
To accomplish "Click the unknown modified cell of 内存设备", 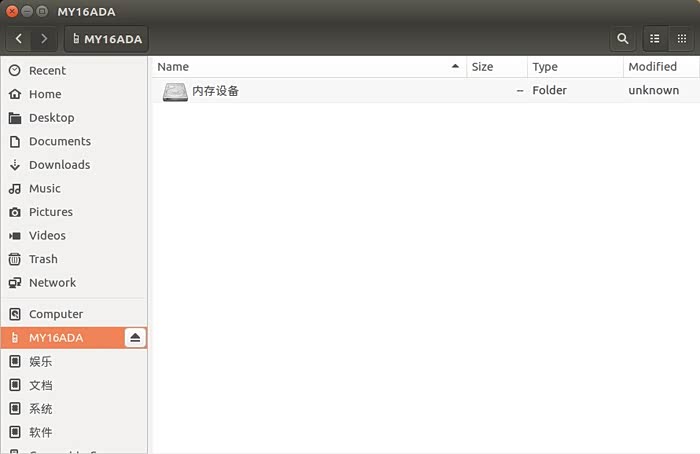I will tap(654, 90).
